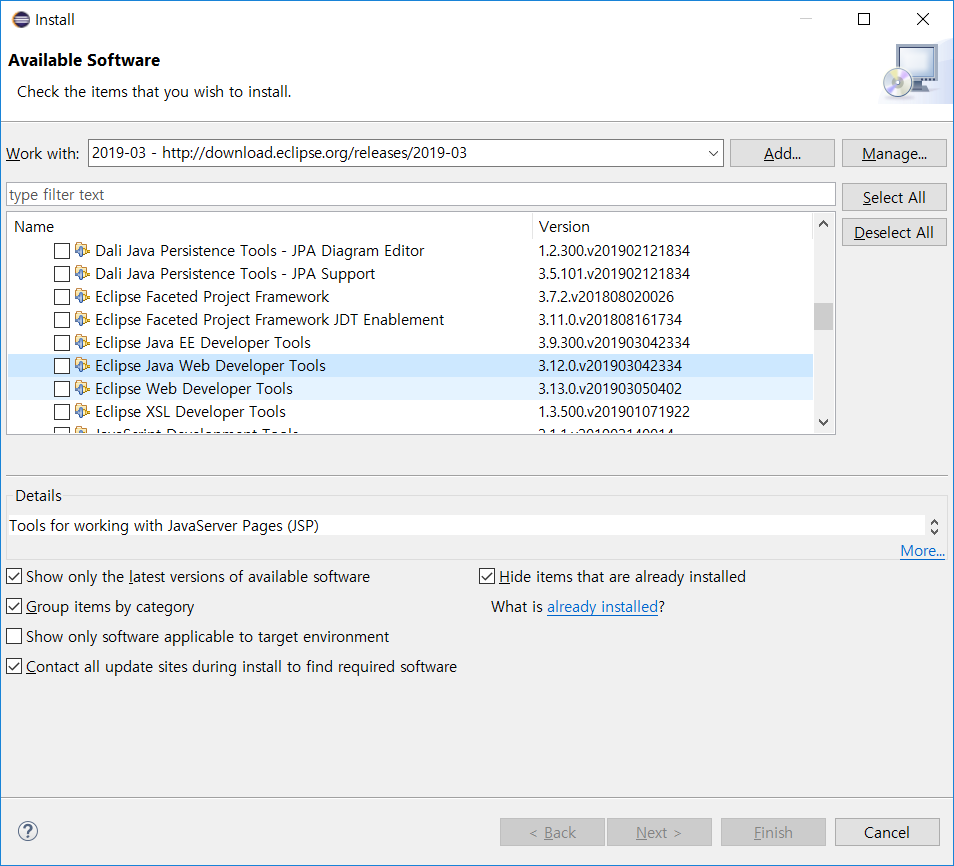This screenshot has width=954, height=866.
Task: Maximize the Install dialog window
Action: (x=863, y=19)
